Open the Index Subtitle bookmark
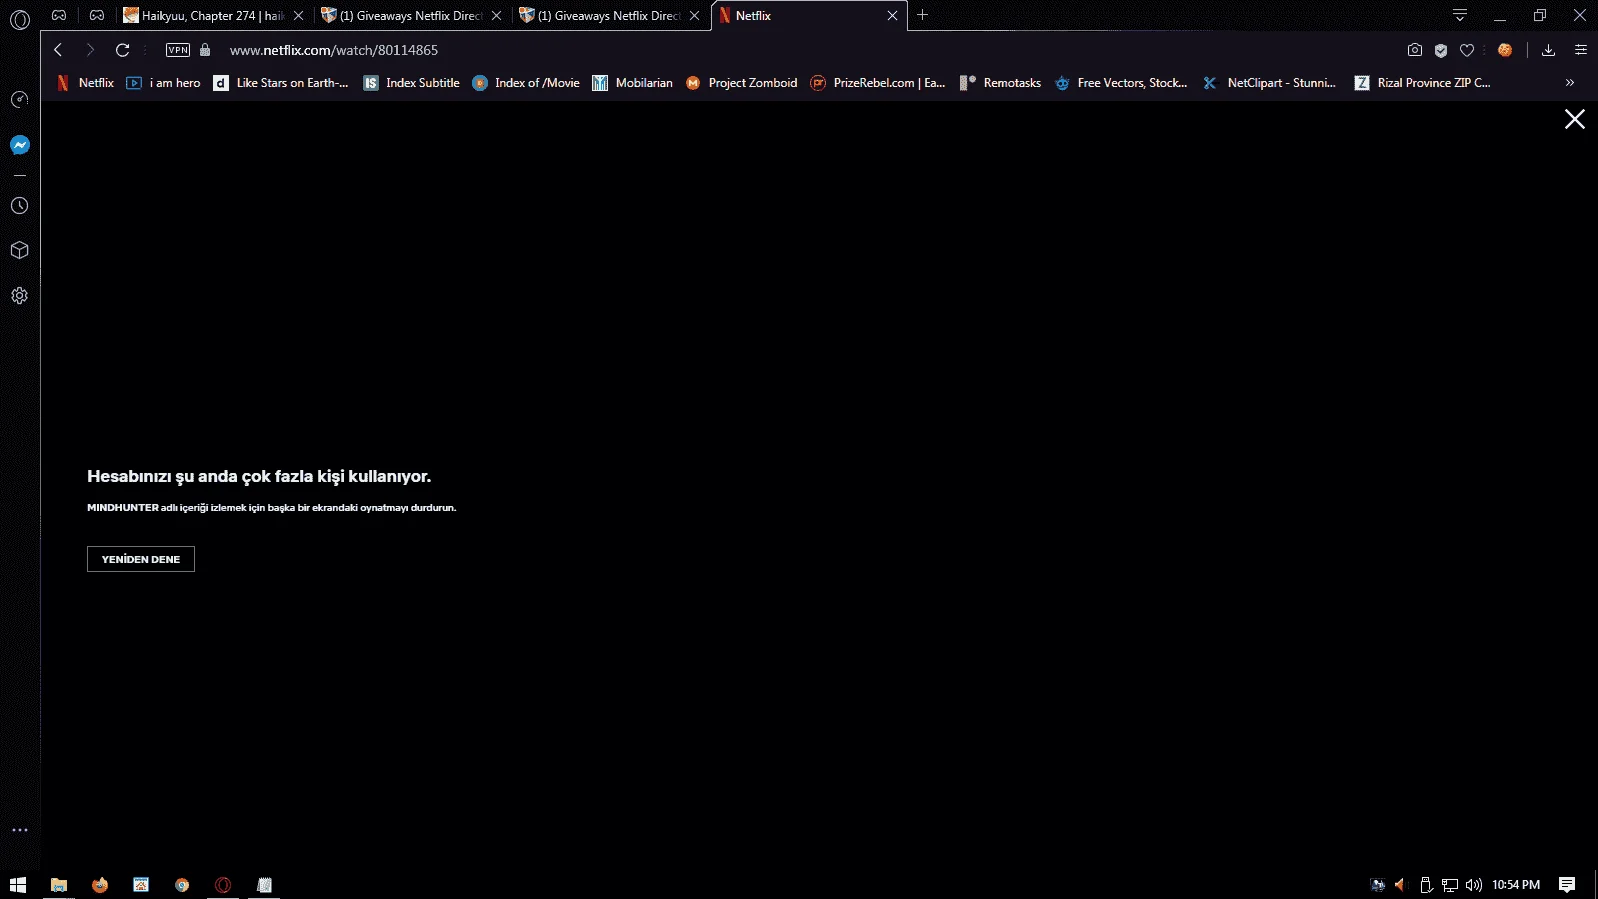Screen dimensions: 1598x899 coord(412,83)
